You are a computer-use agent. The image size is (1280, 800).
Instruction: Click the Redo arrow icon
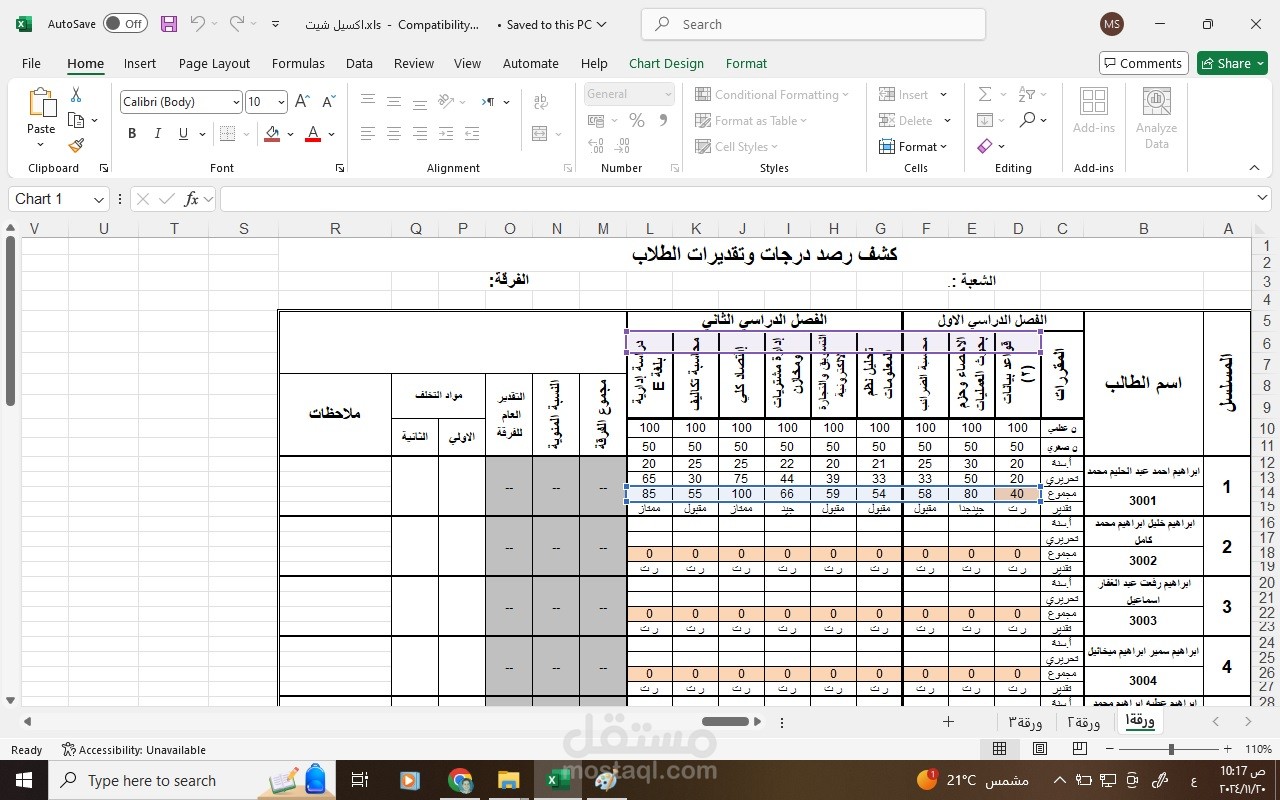click(237, 24)
